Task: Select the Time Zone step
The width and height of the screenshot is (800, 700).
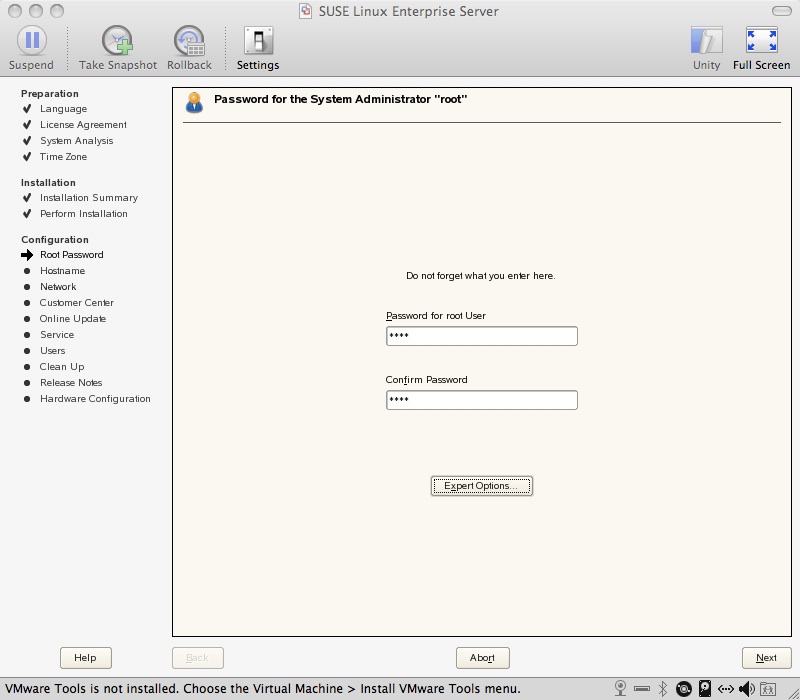Action: pyautogui.click(x=63, y=157)
